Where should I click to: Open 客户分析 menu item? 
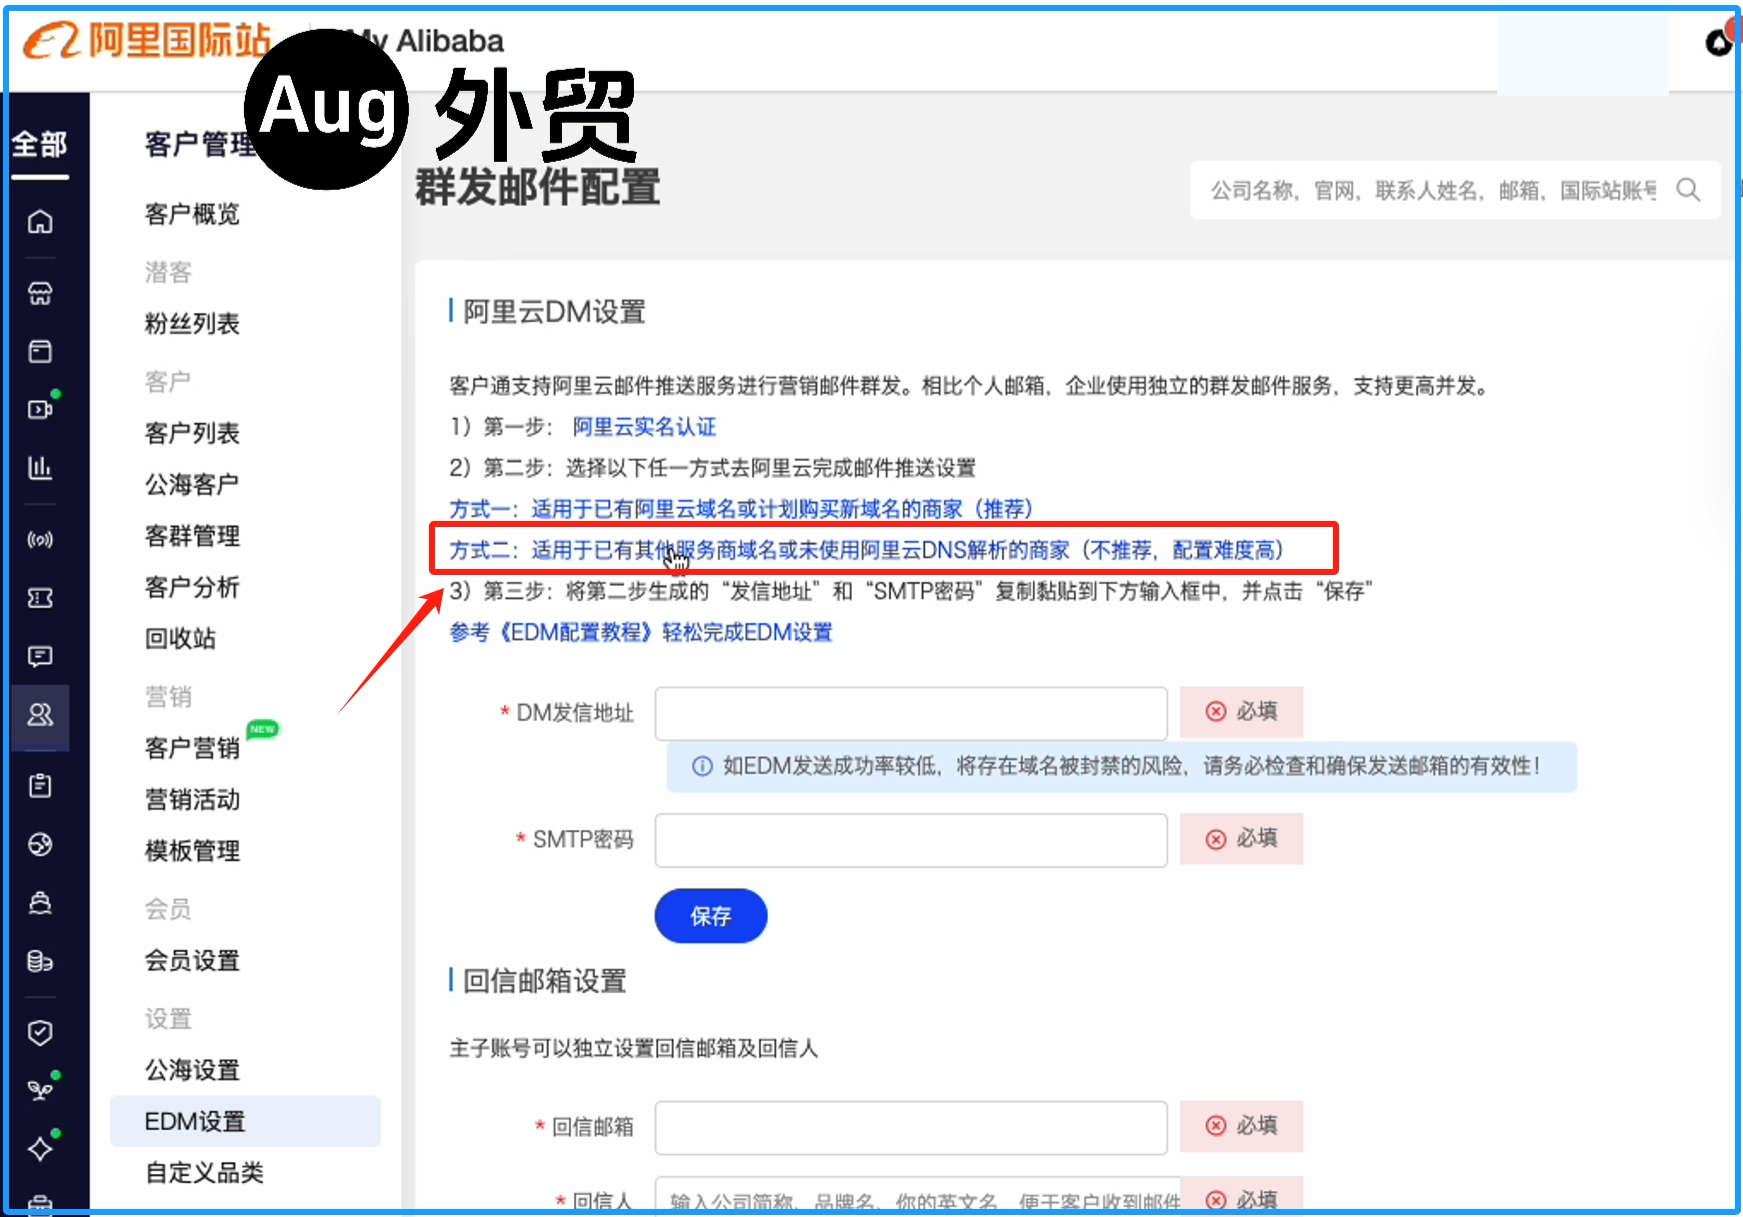(192, 587)
